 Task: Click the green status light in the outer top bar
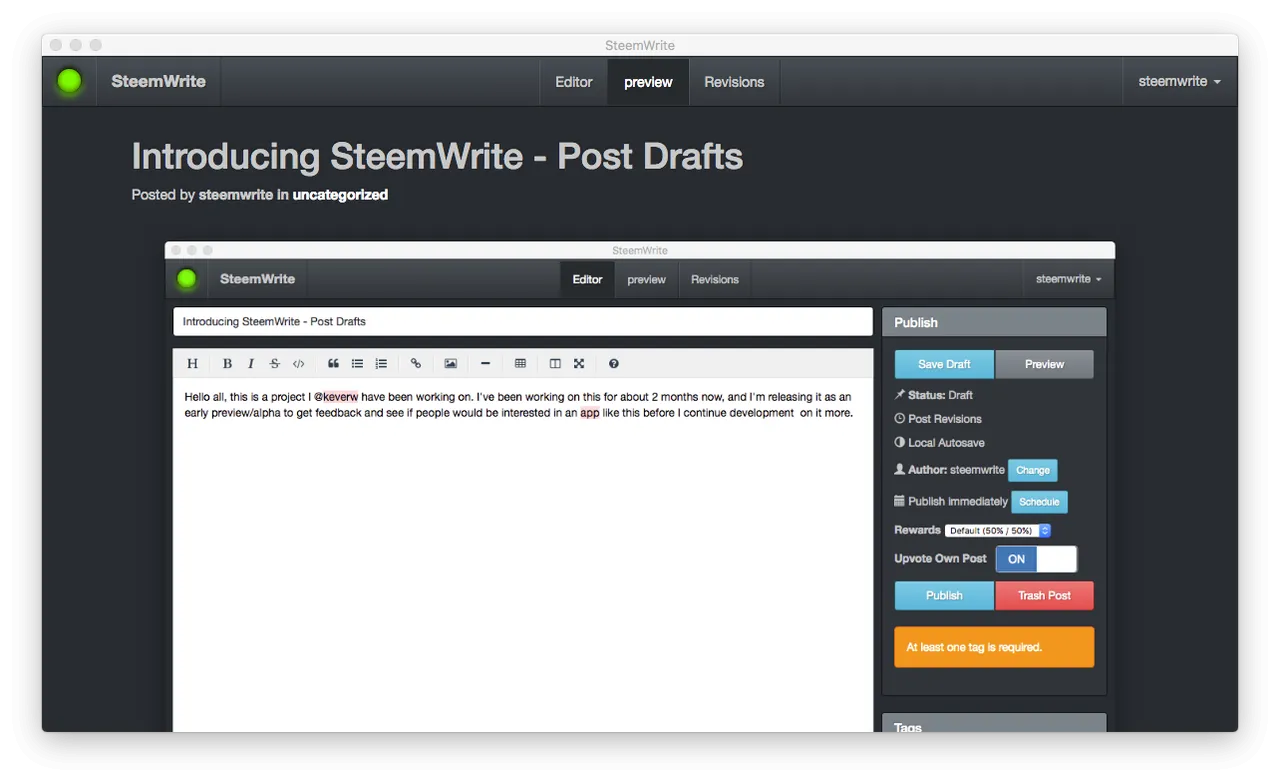[69, 81]
